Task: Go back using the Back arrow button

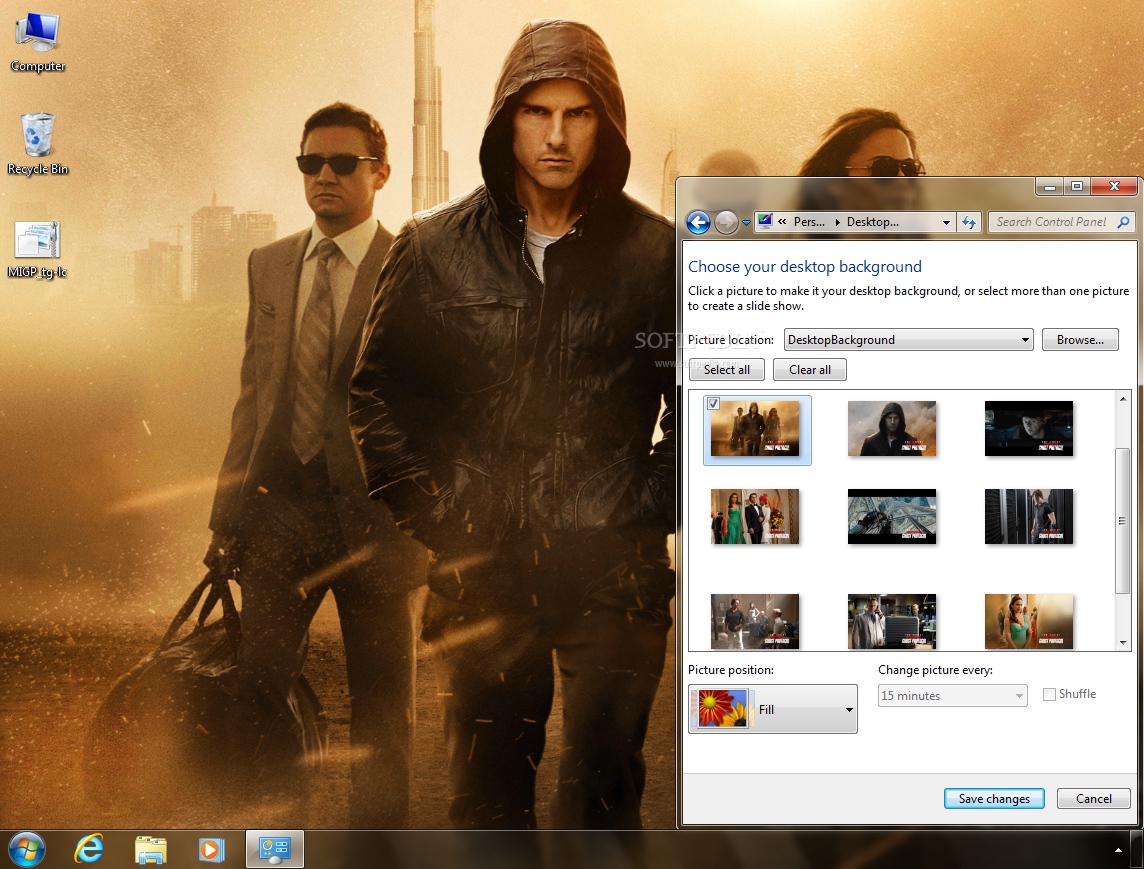Action: point(698,222)
